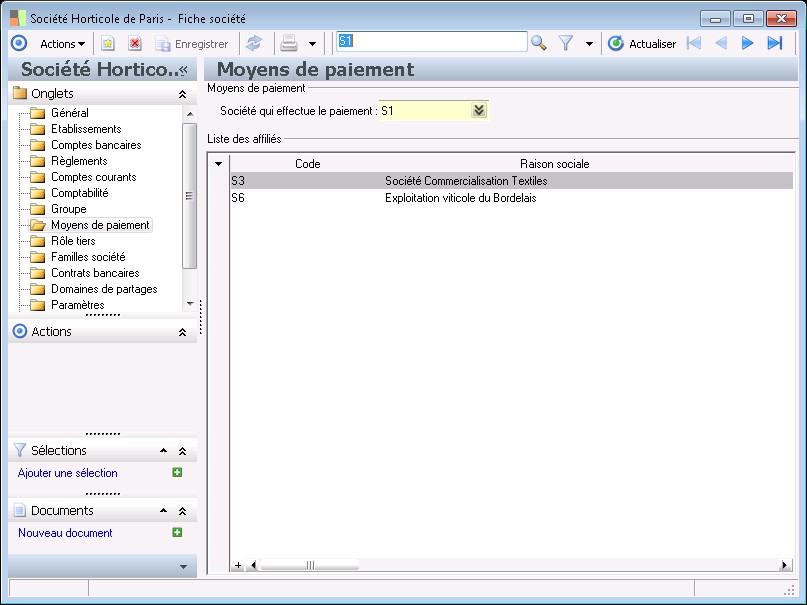Click the delete record red X icon
This screenshot has width=807, height=605.
tap(135, 44)
